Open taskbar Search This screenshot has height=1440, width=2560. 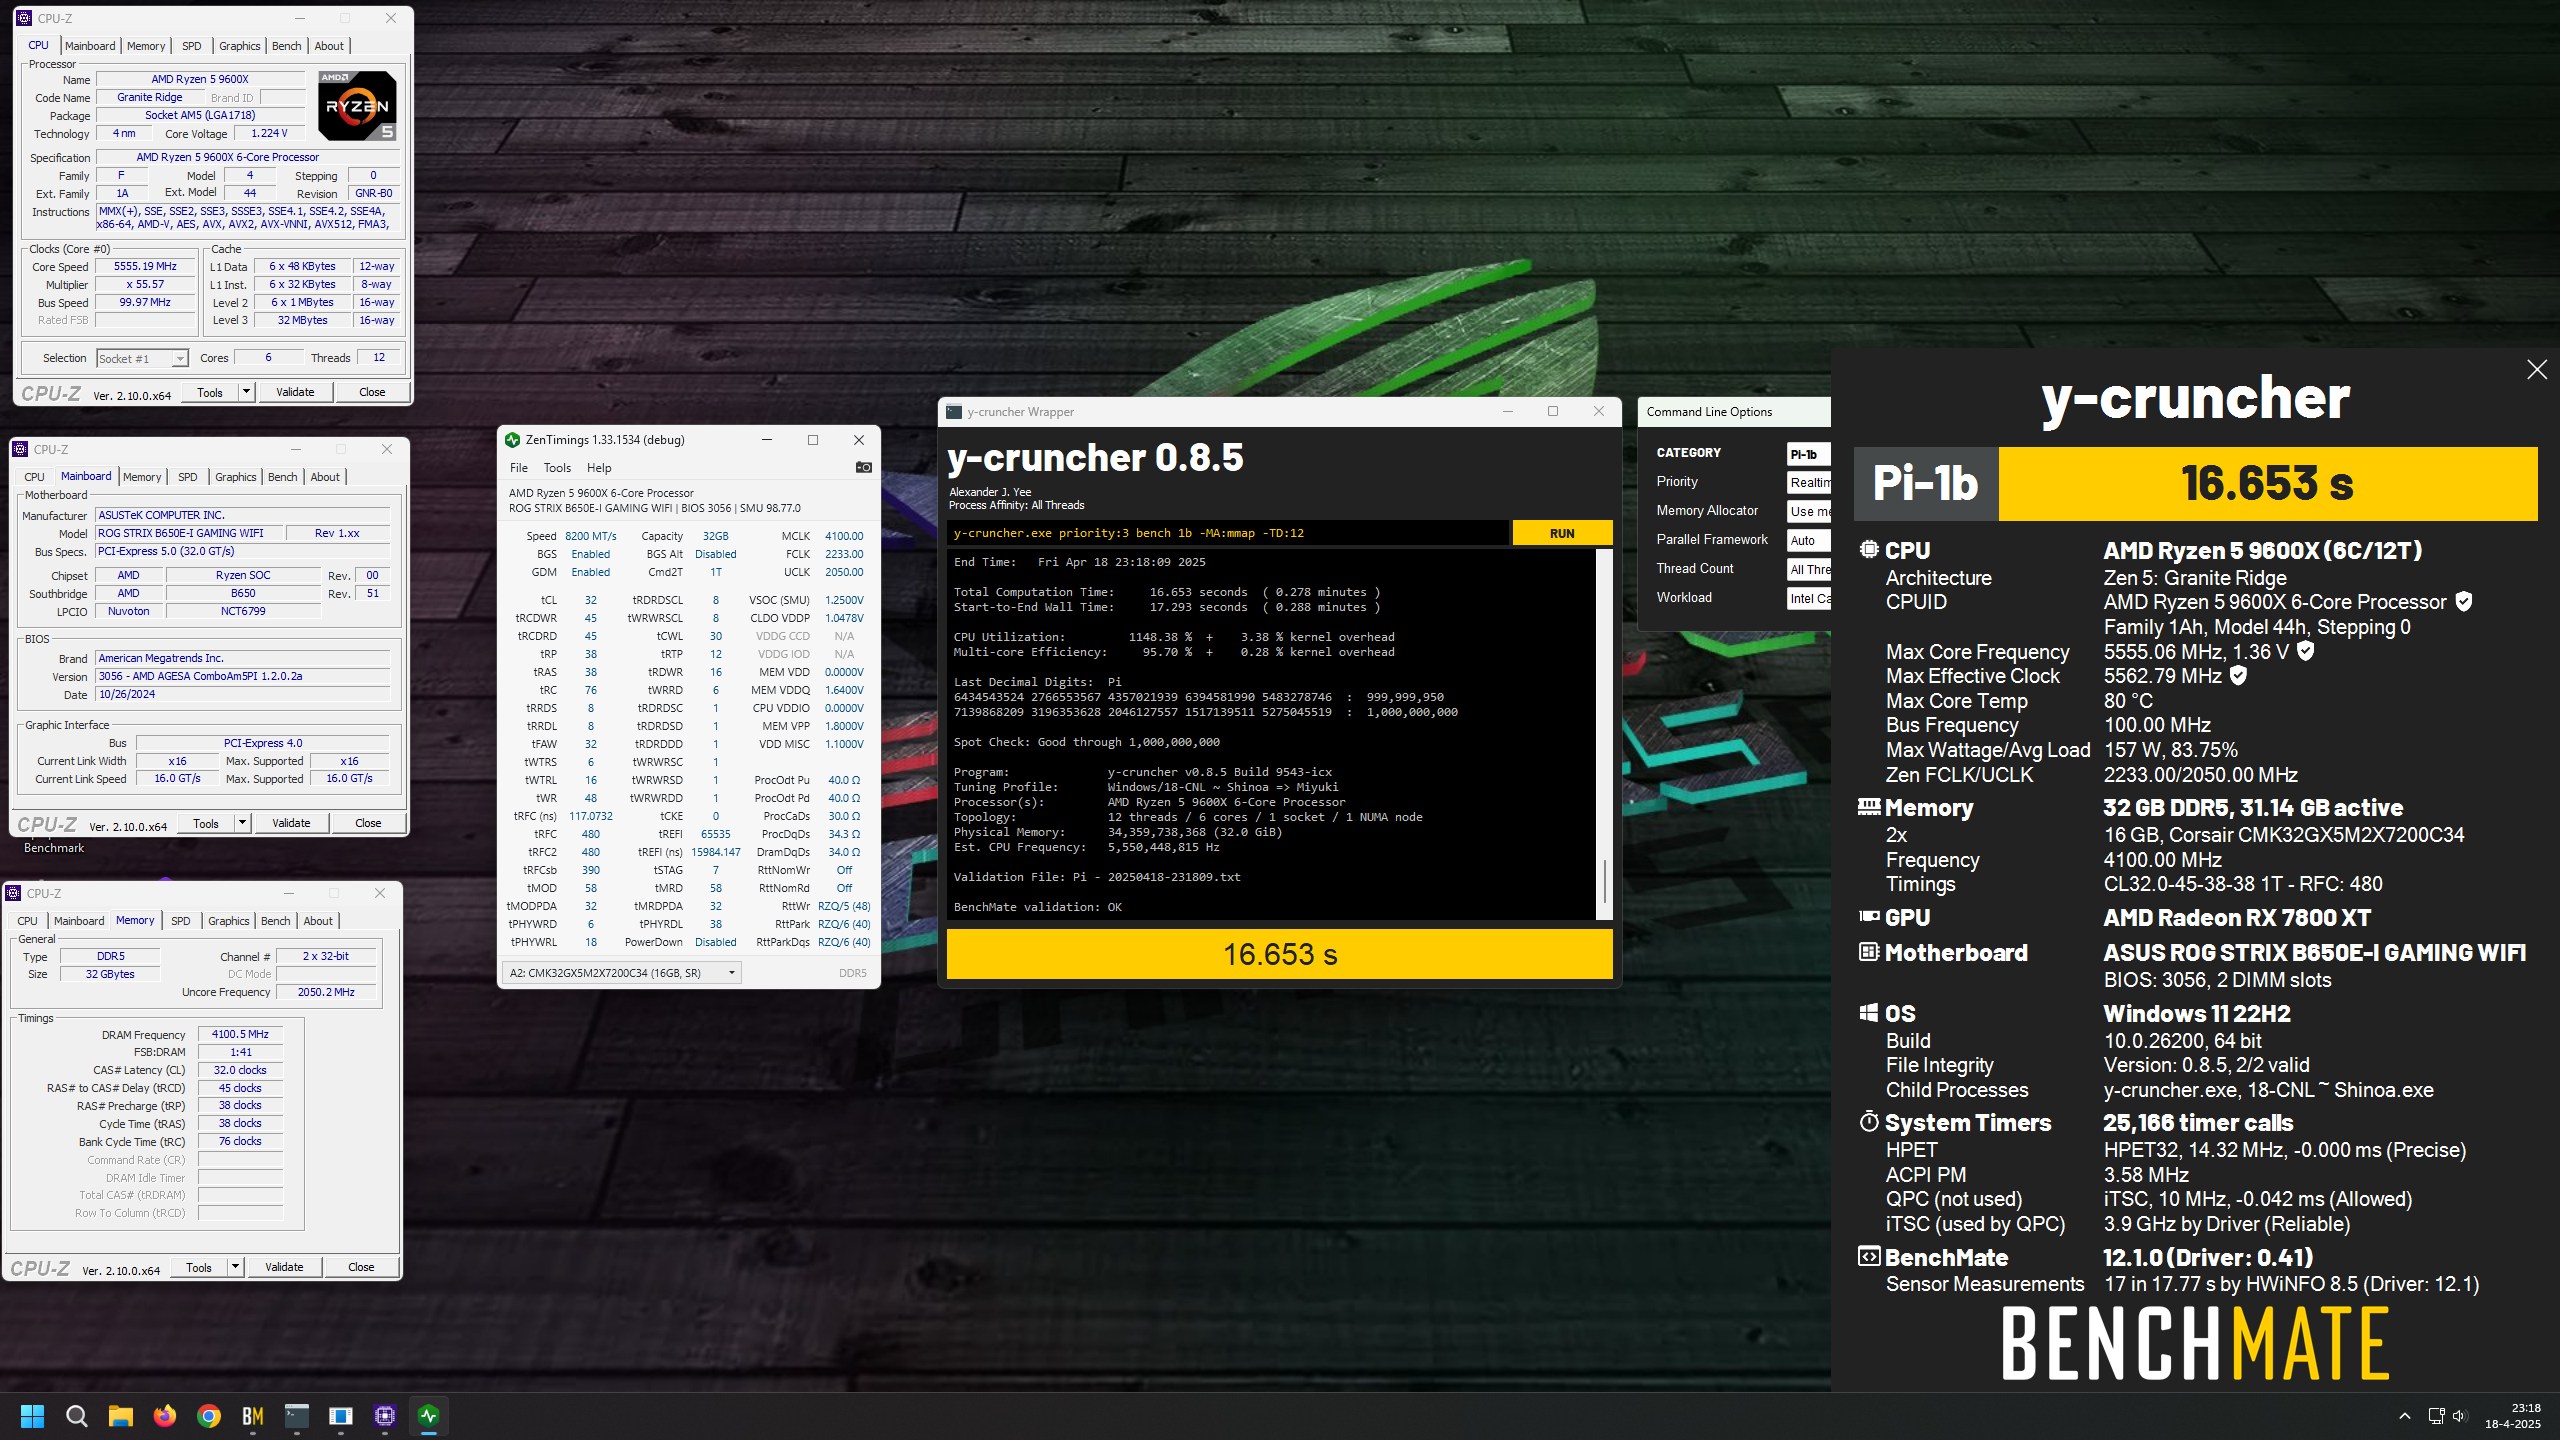(x=77, y=1416)
